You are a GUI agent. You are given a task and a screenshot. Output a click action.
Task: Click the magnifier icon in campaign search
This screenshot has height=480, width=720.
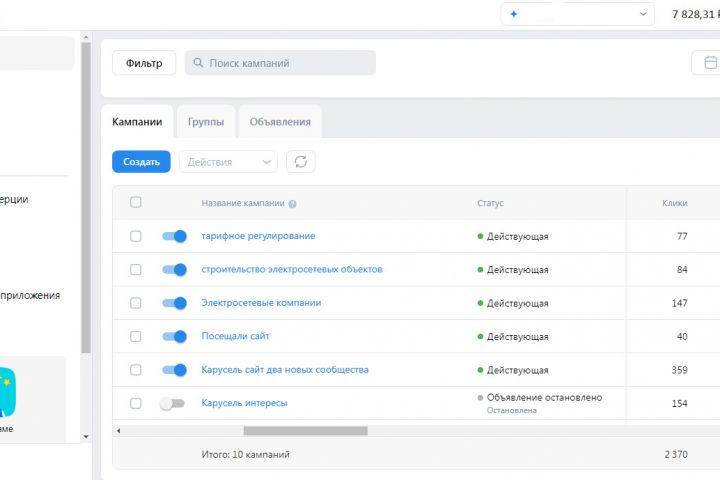pyautogui.click(x=196, y=63)
